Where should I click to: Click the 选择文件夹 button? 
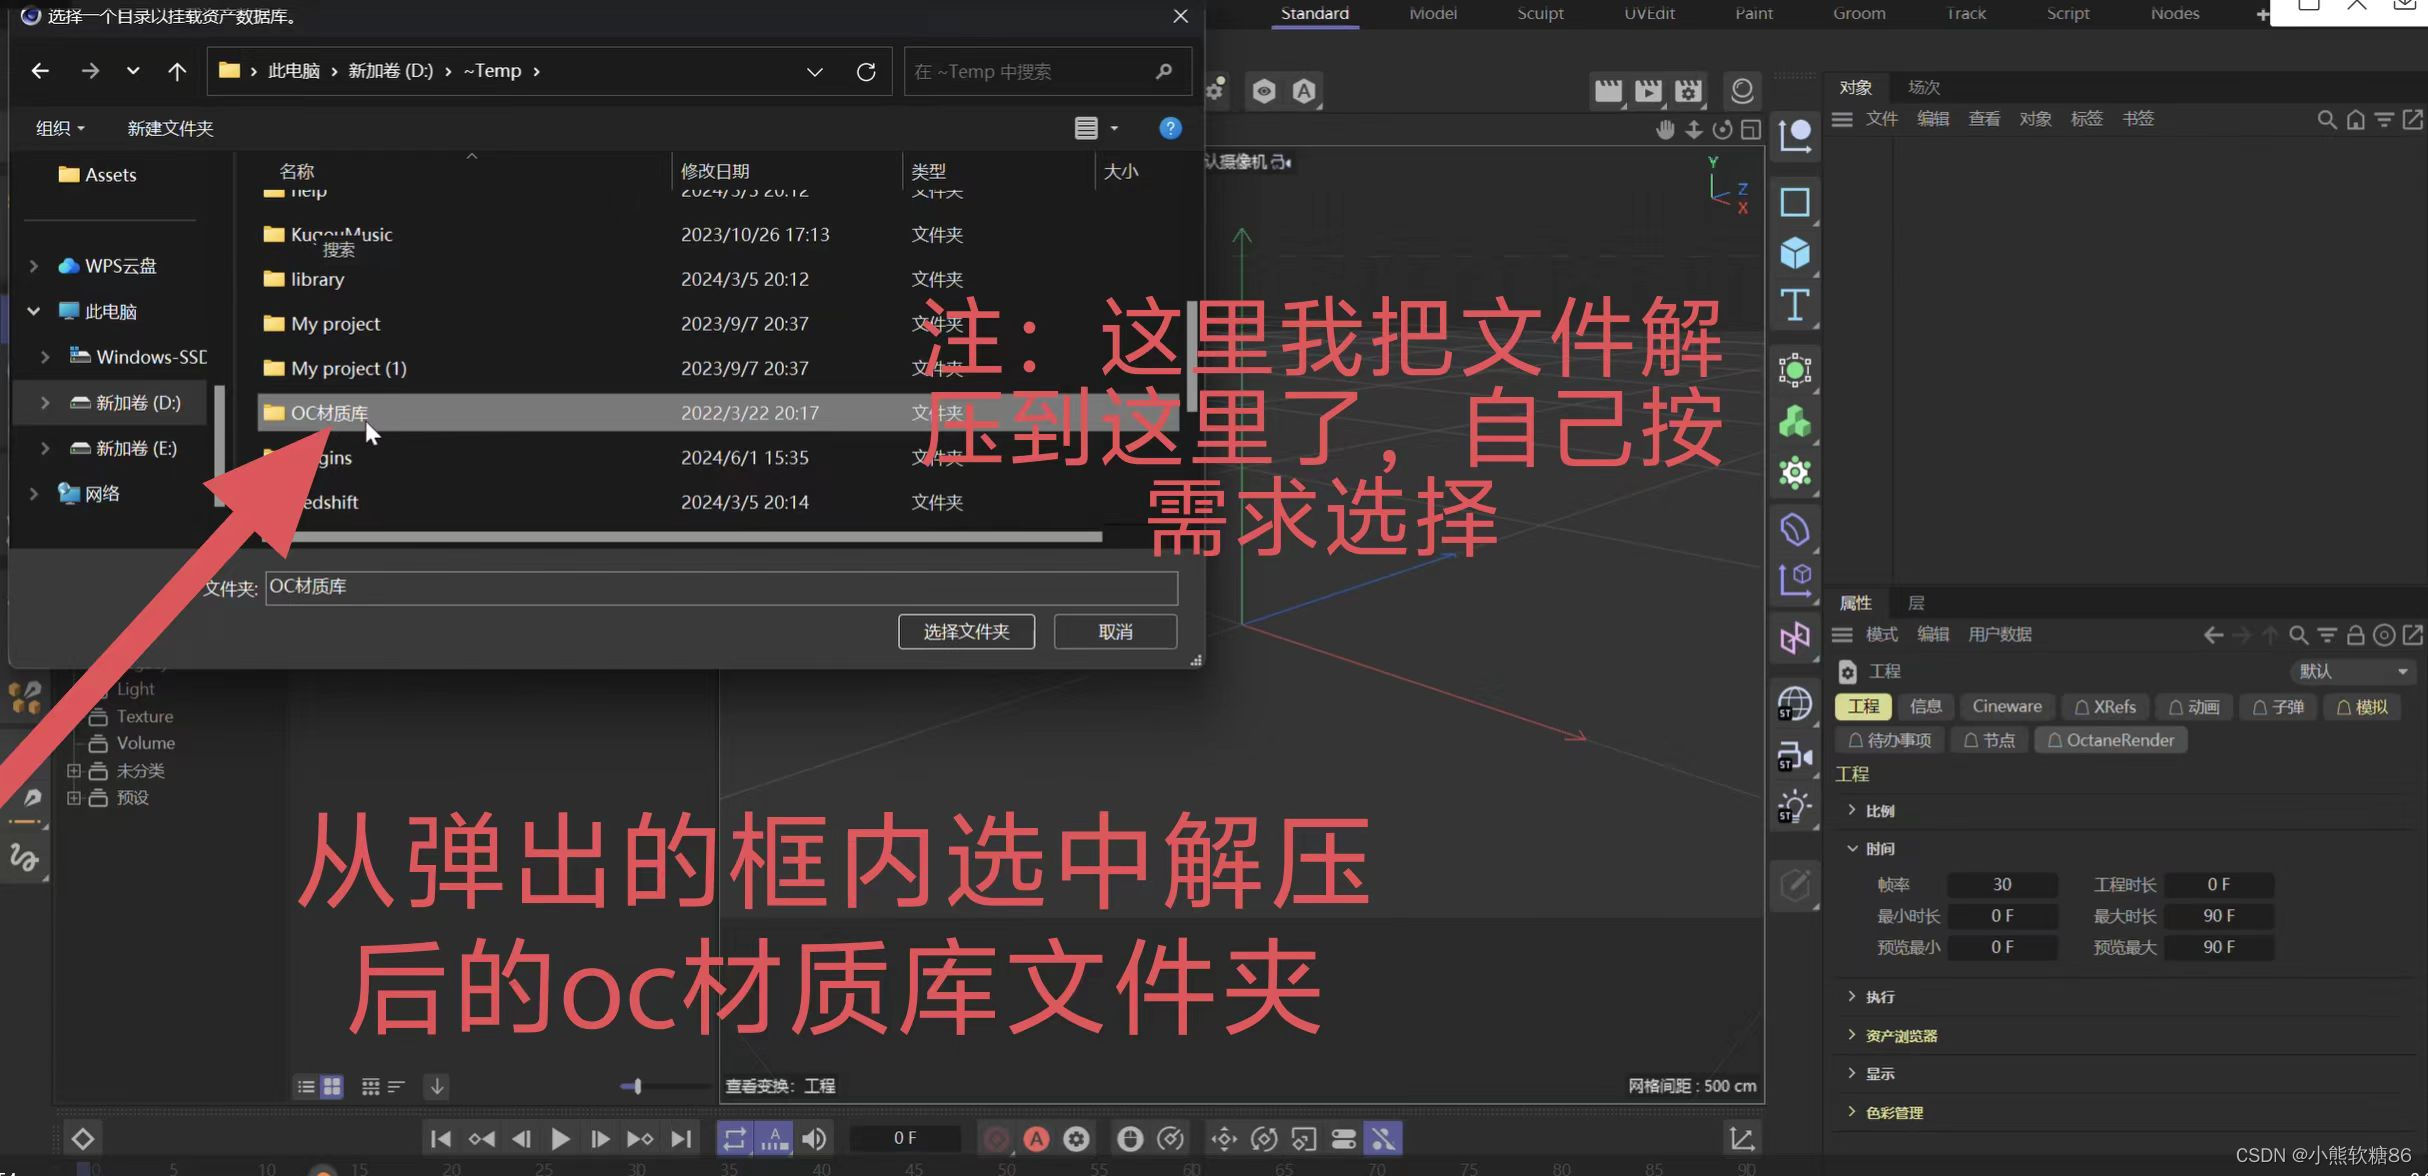pyautogui.click(x=965, y=631)
